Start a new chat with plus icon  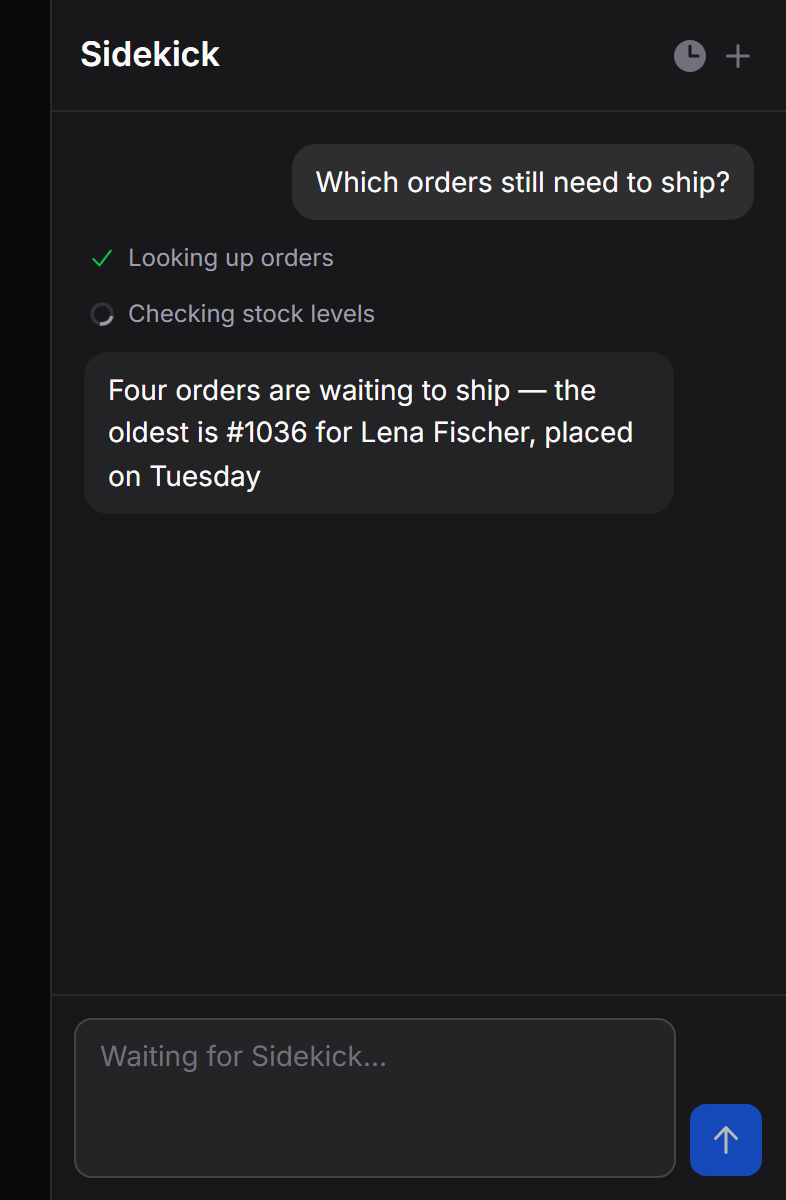[738, 56]
